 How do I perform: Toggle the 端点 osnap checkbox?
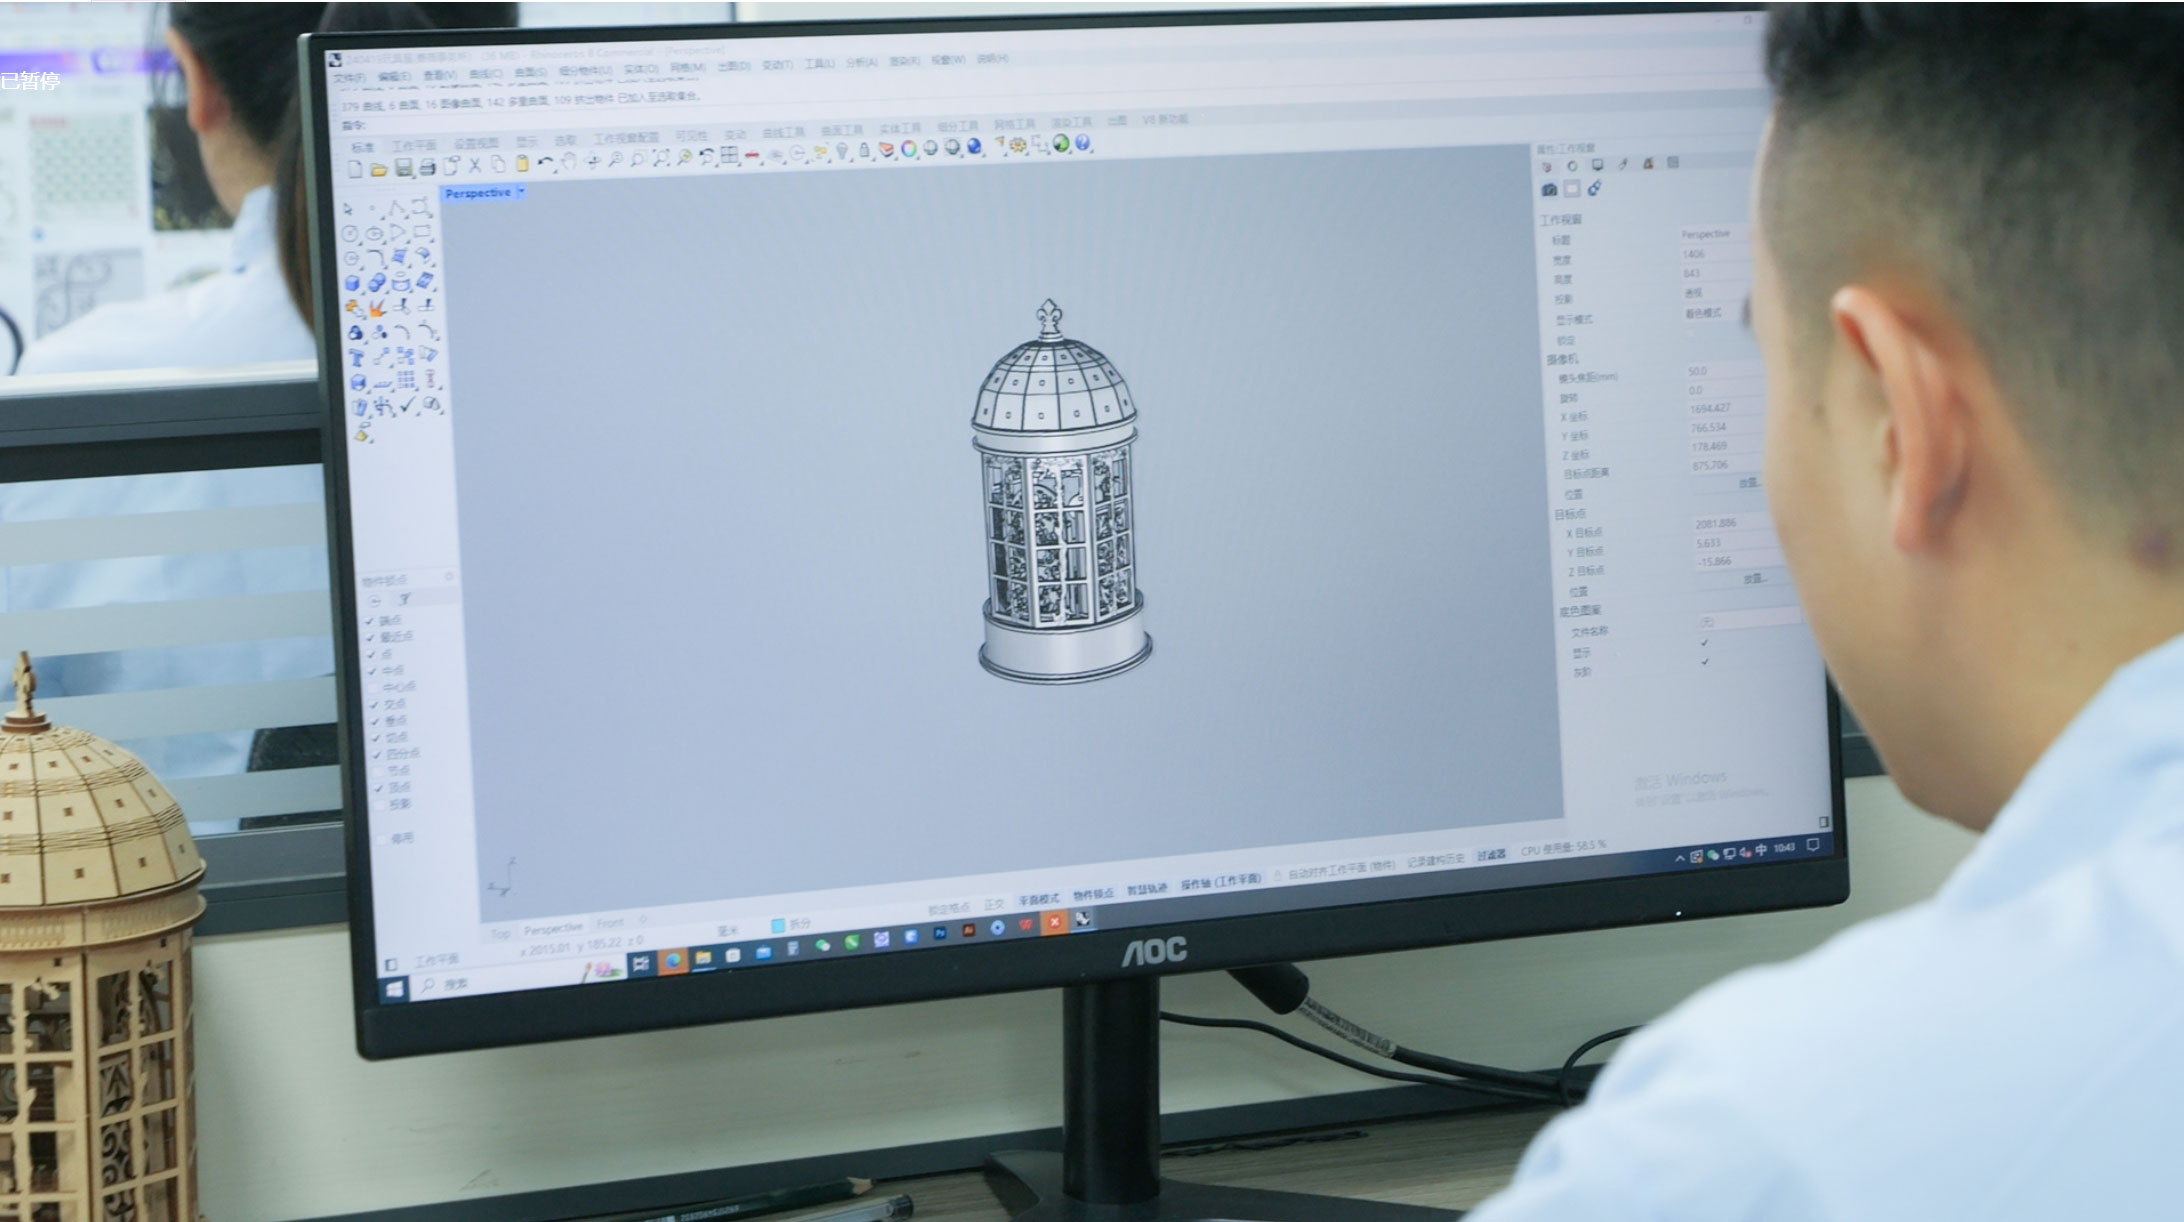(x=371, y=620)
